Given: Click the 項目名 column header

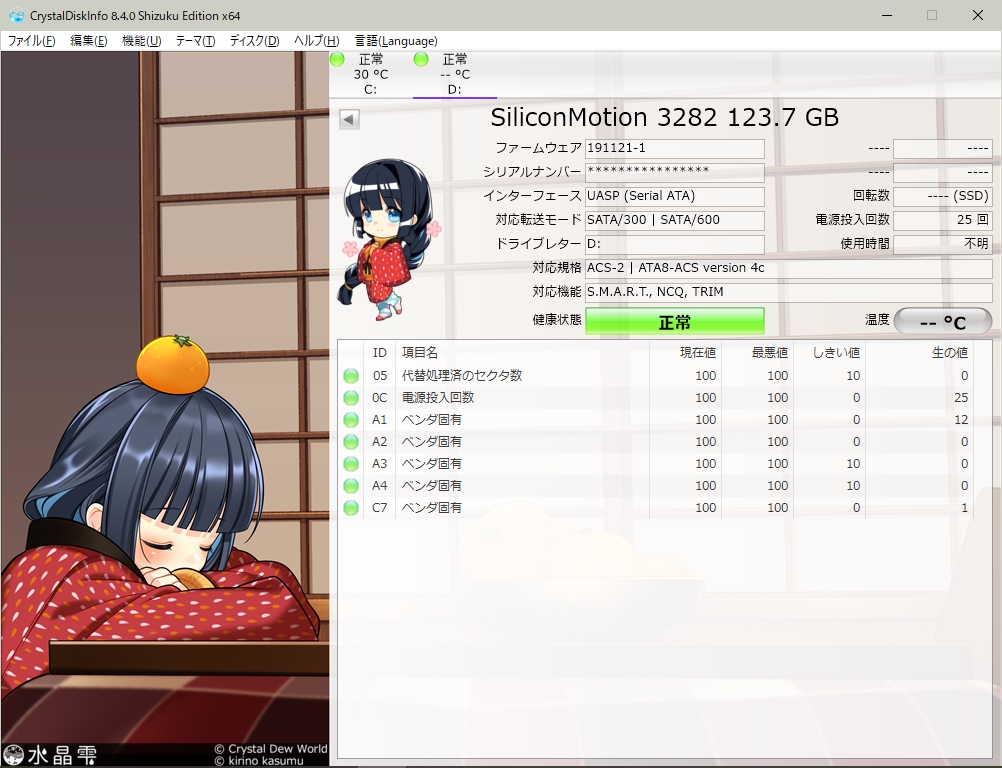Looking at the screenshot, I should 522,353.
